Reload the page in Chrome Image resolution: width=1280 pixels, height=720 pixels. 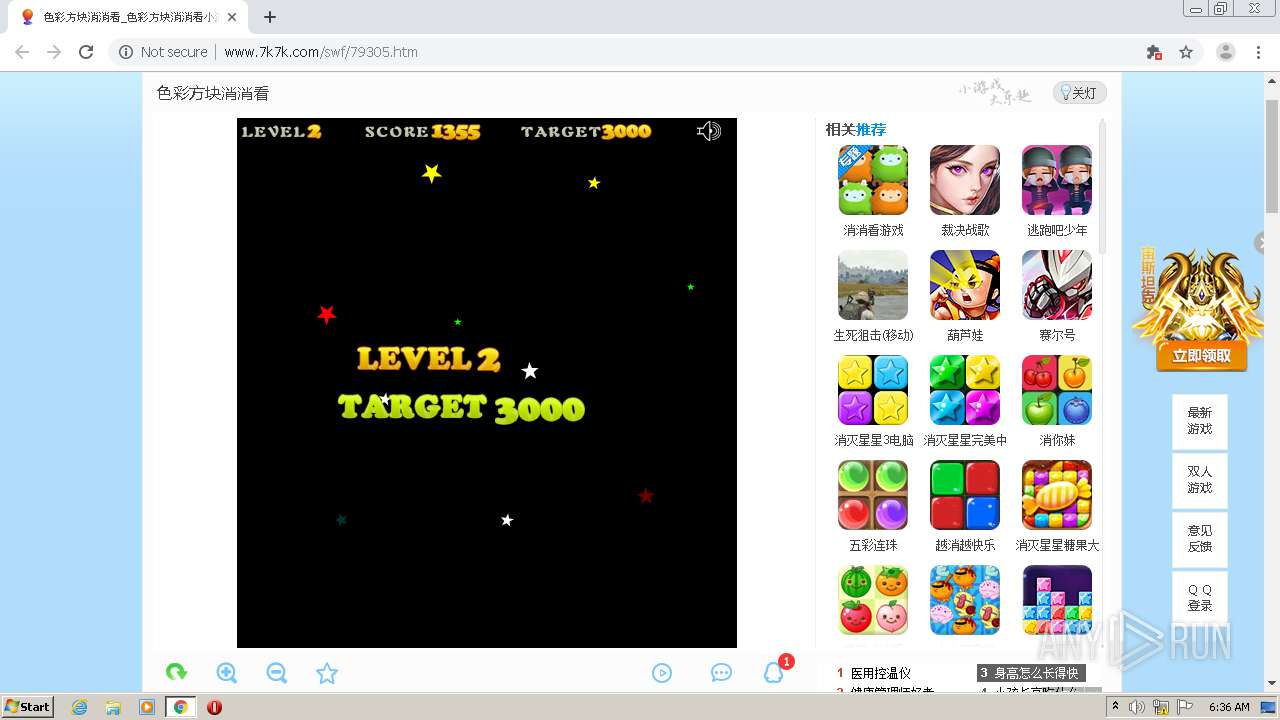pos(86,52)
